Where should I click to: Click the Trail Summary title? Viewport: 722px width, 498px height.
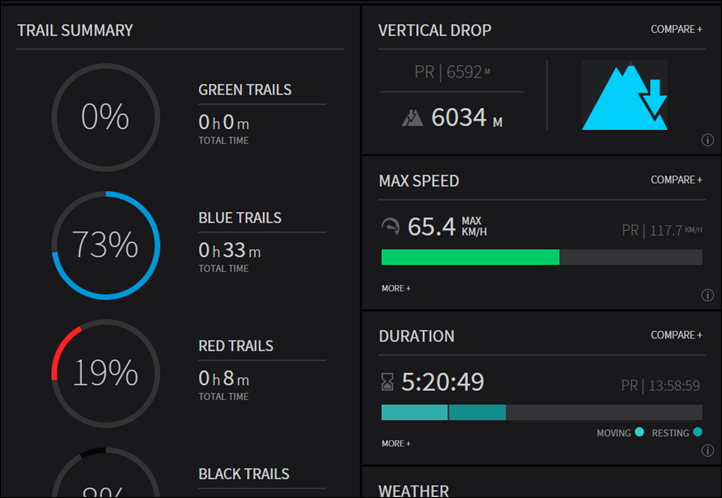75,30
